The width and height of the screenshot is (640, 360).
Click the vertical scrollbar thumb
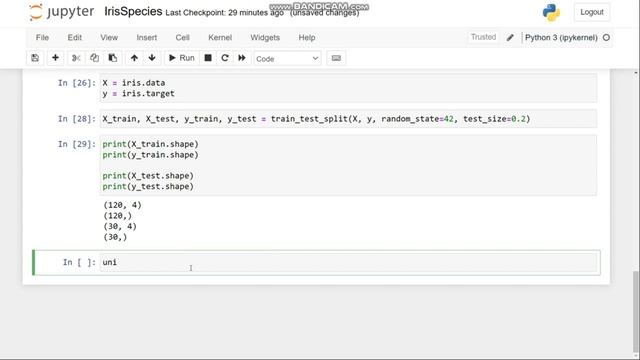(636, 310)
